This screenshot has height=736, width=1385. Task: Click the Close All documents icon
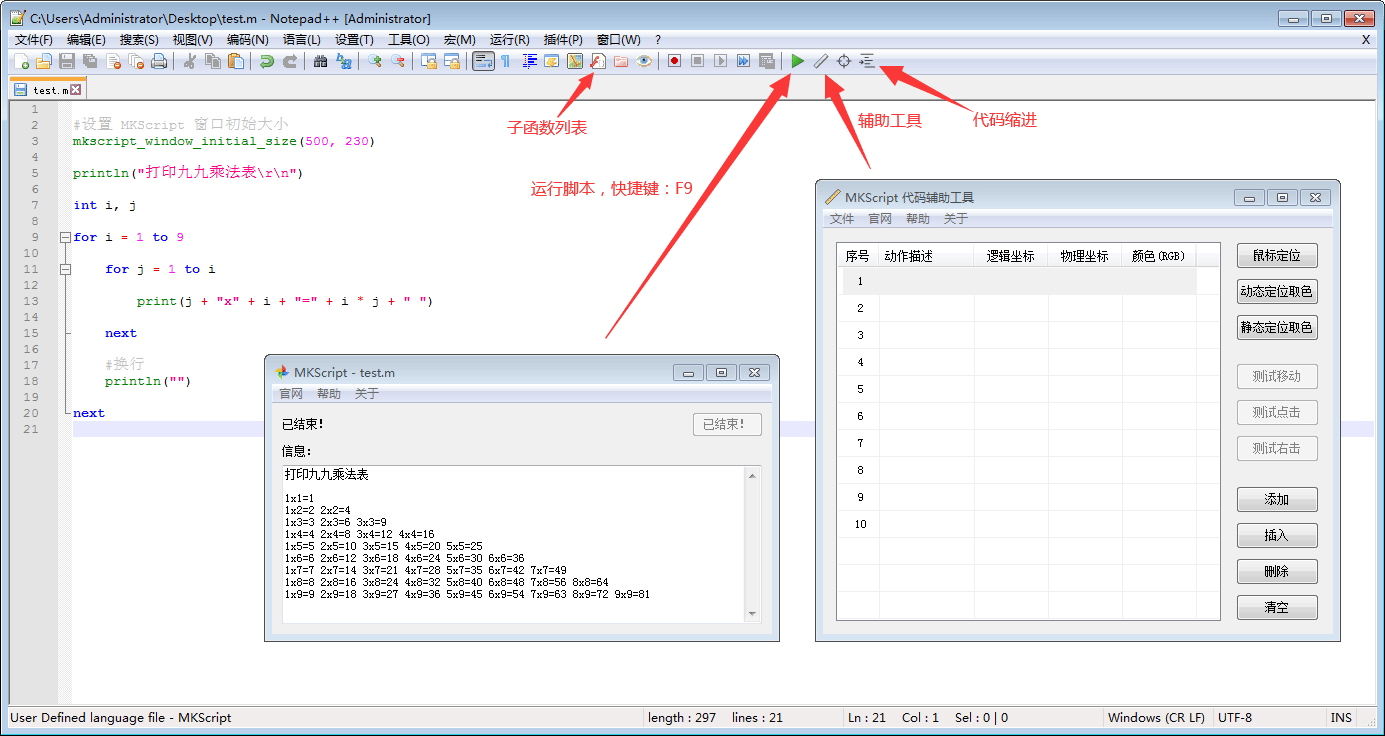click(x=136, y=61)
